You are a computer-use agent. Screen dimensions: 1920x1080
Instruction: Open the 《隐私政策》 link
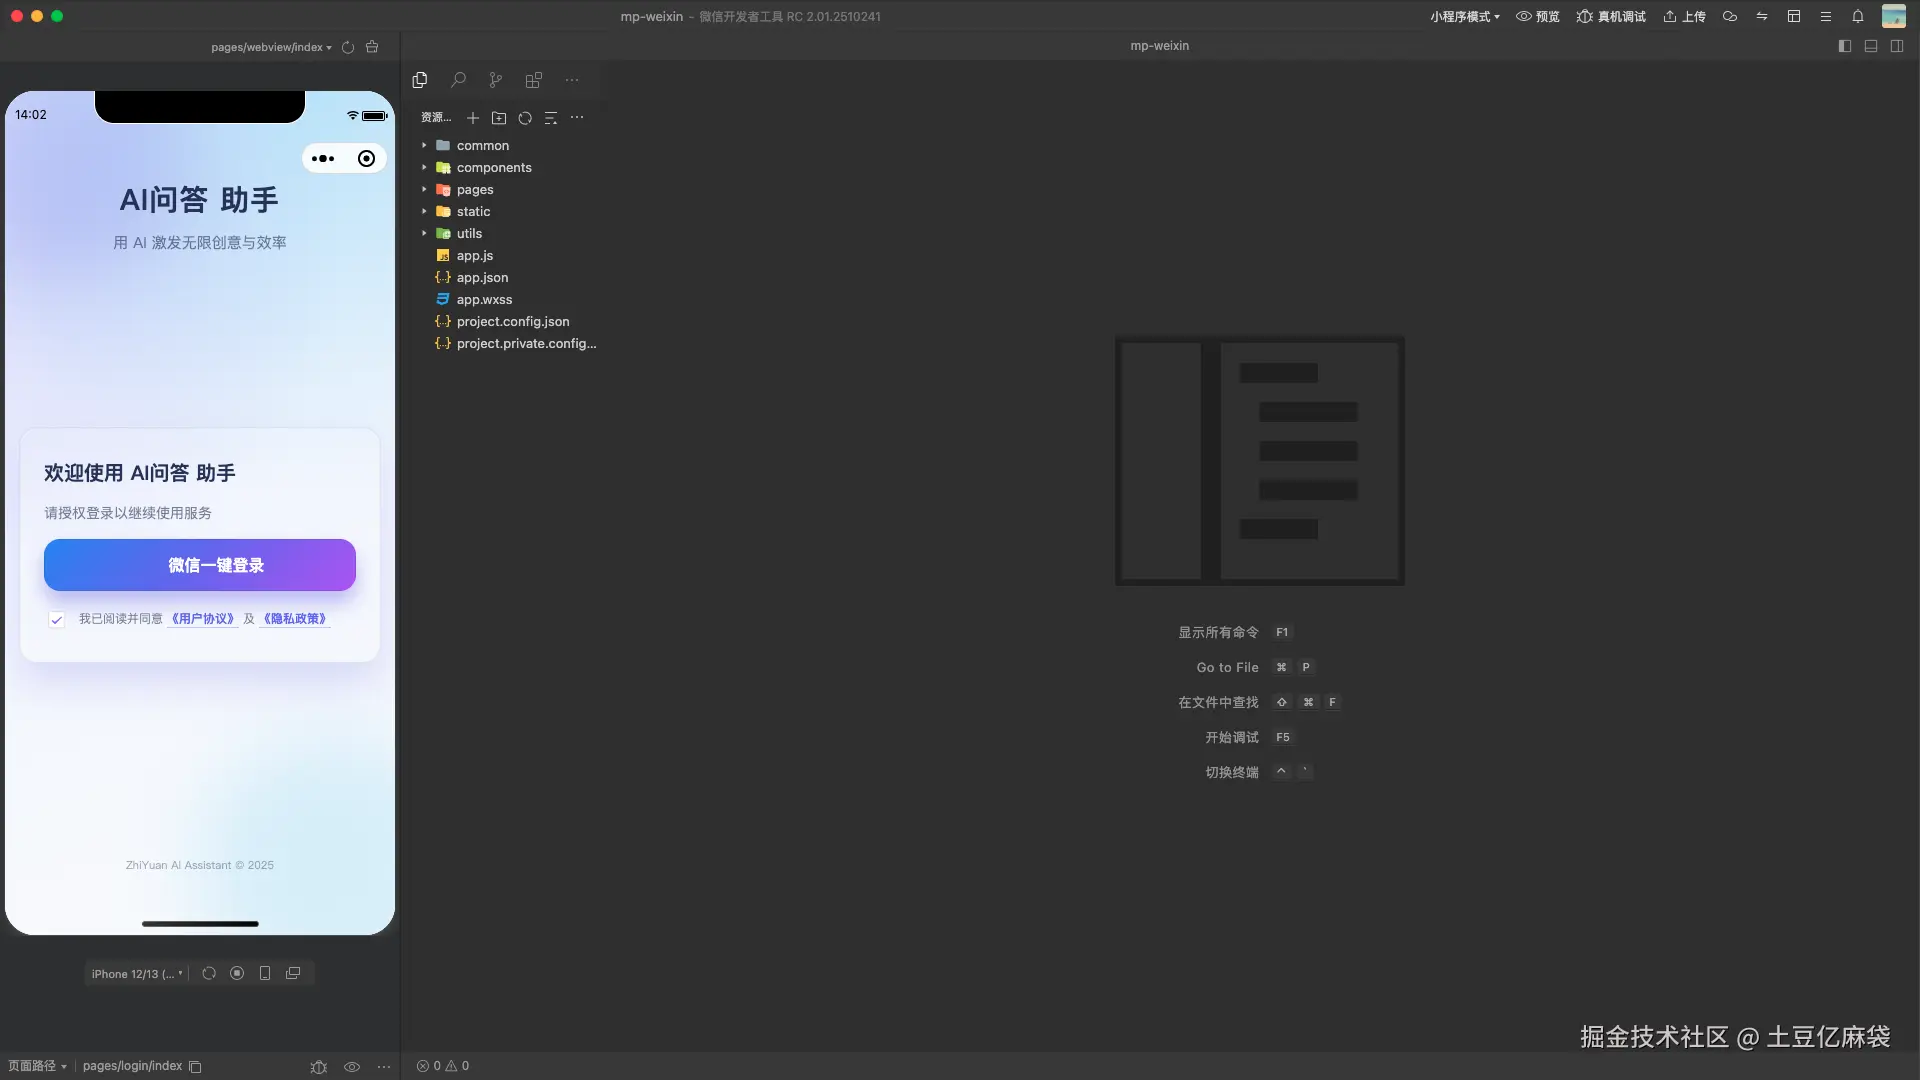click(x=295, y=619)
